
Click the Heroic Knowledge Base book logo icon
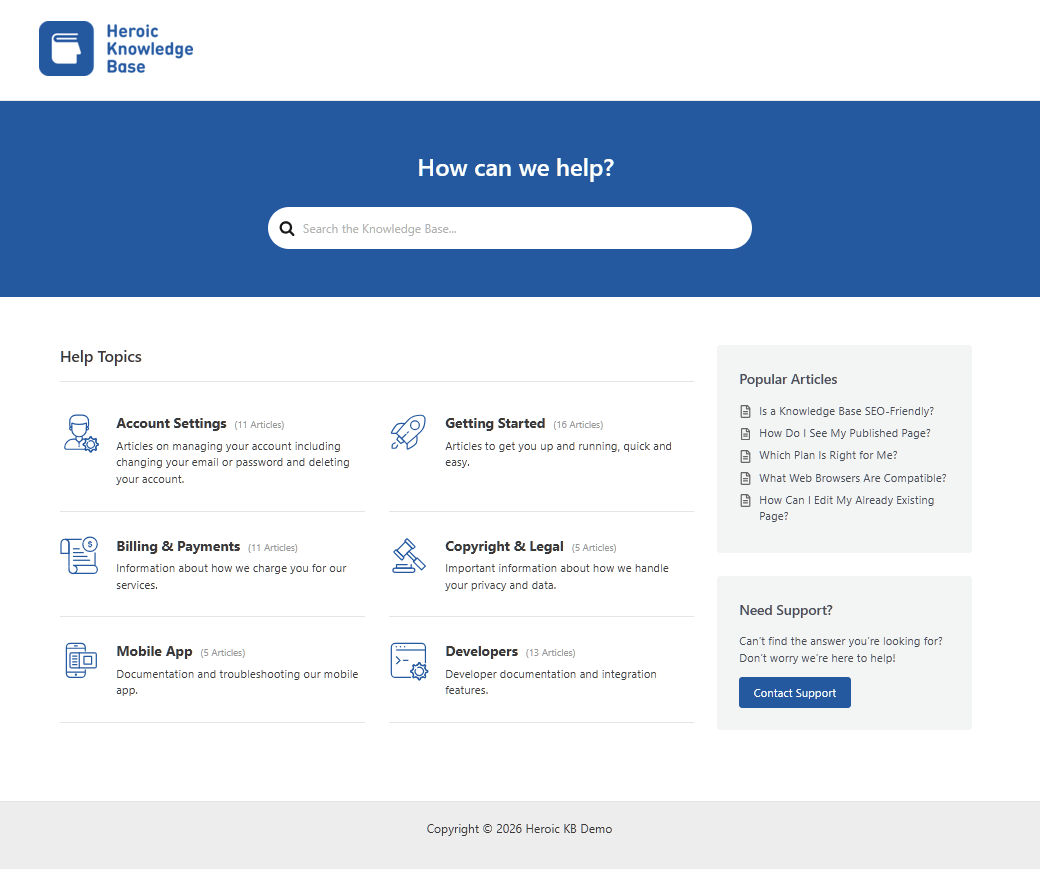coord(66,48)
